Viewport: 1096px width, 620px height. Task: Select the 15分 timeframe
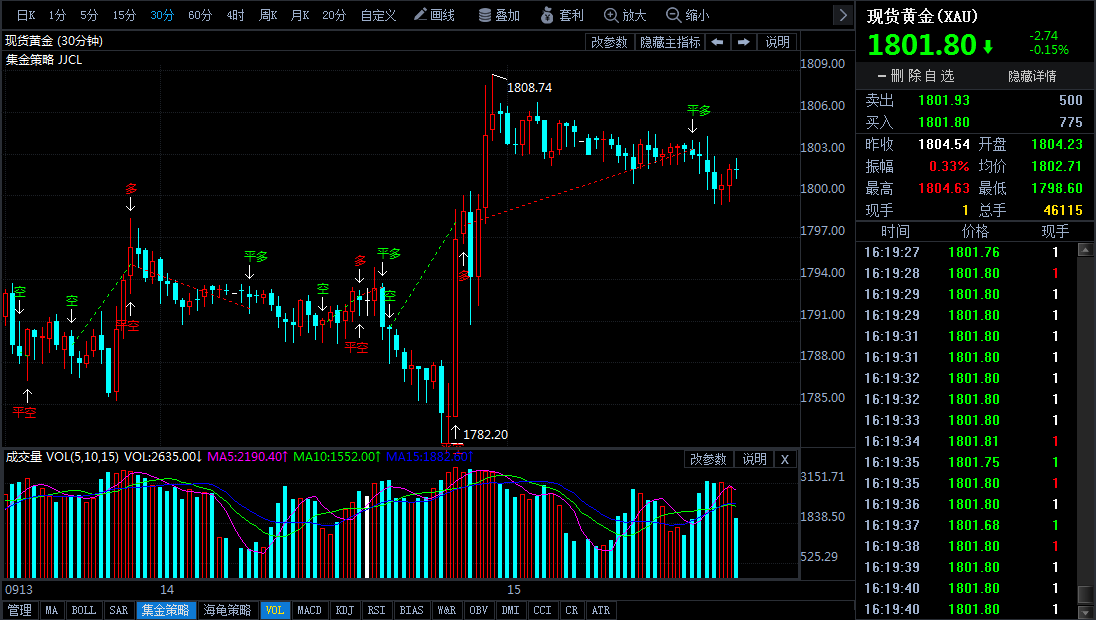click(124, 15)
